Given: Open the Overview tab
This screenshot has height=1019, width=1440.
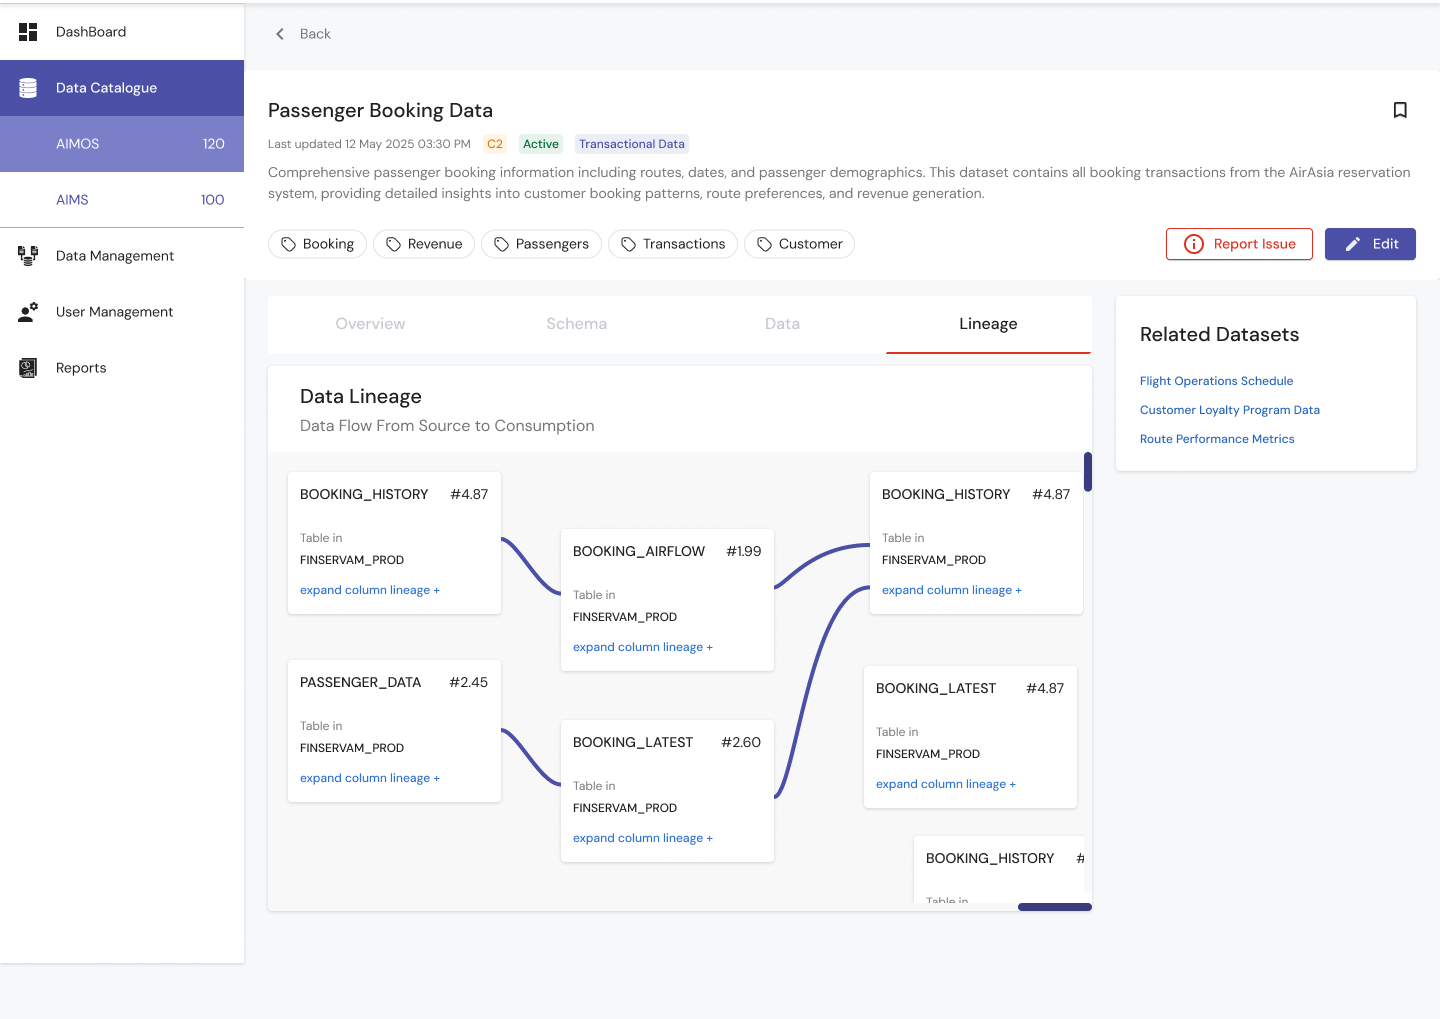Looking at the screenshot, I should 370,324.
